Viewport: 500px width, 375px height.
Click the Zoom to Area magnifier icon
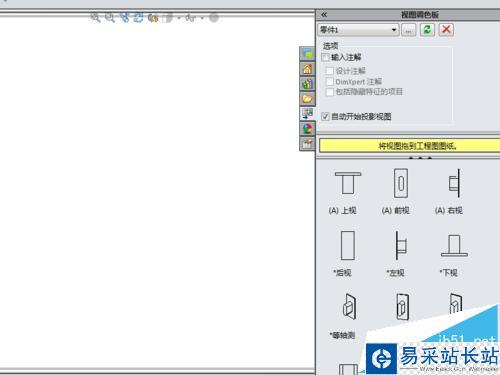point(110,17)
